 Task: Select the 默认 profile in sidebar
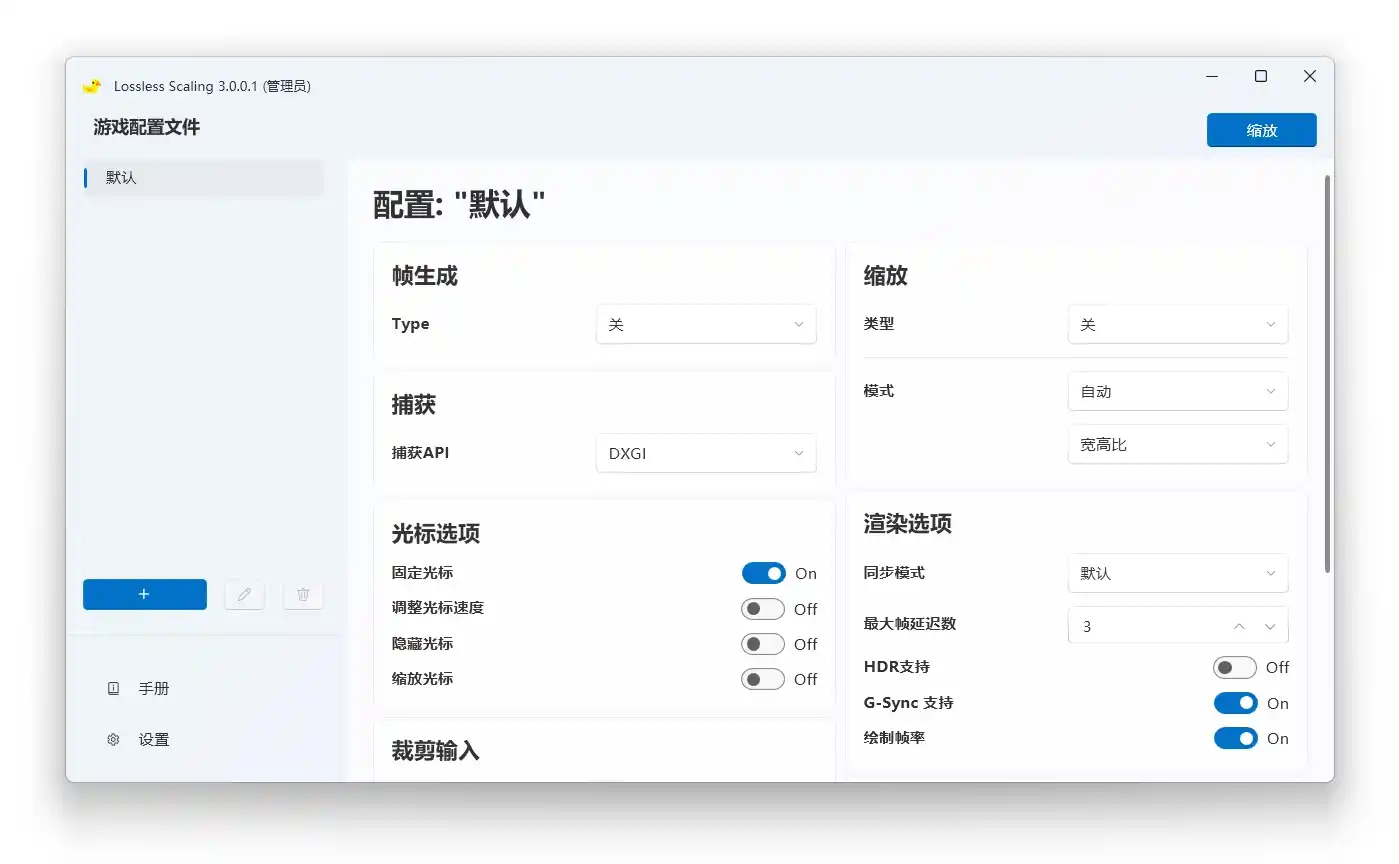(203, 178)
